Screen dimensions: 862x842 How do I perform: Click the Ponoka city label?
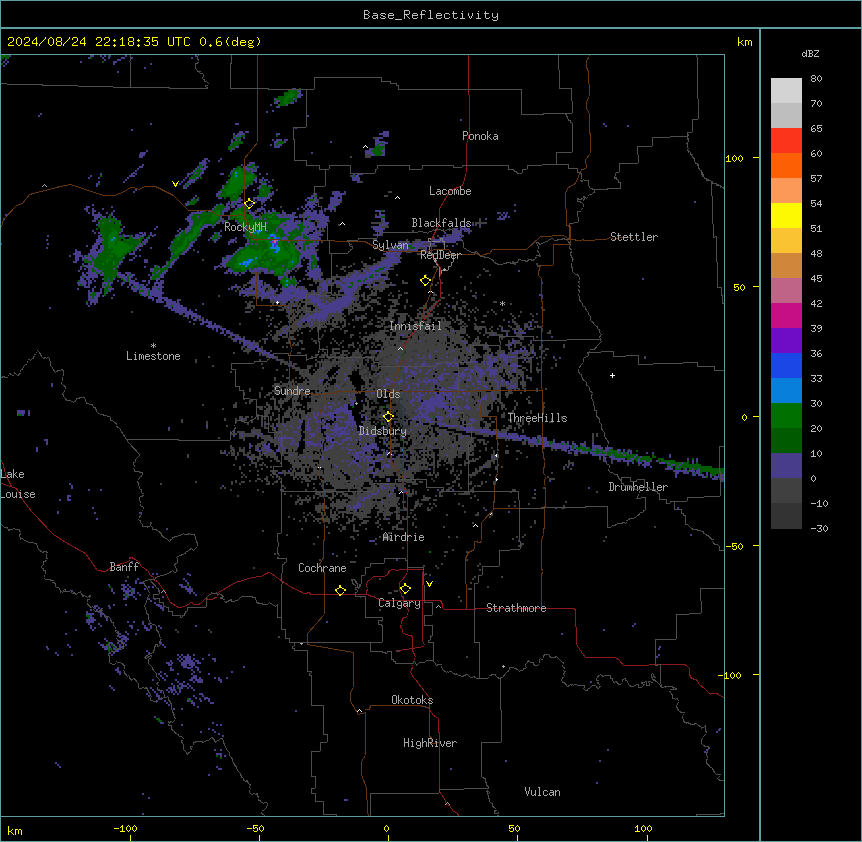coord(480,136)
